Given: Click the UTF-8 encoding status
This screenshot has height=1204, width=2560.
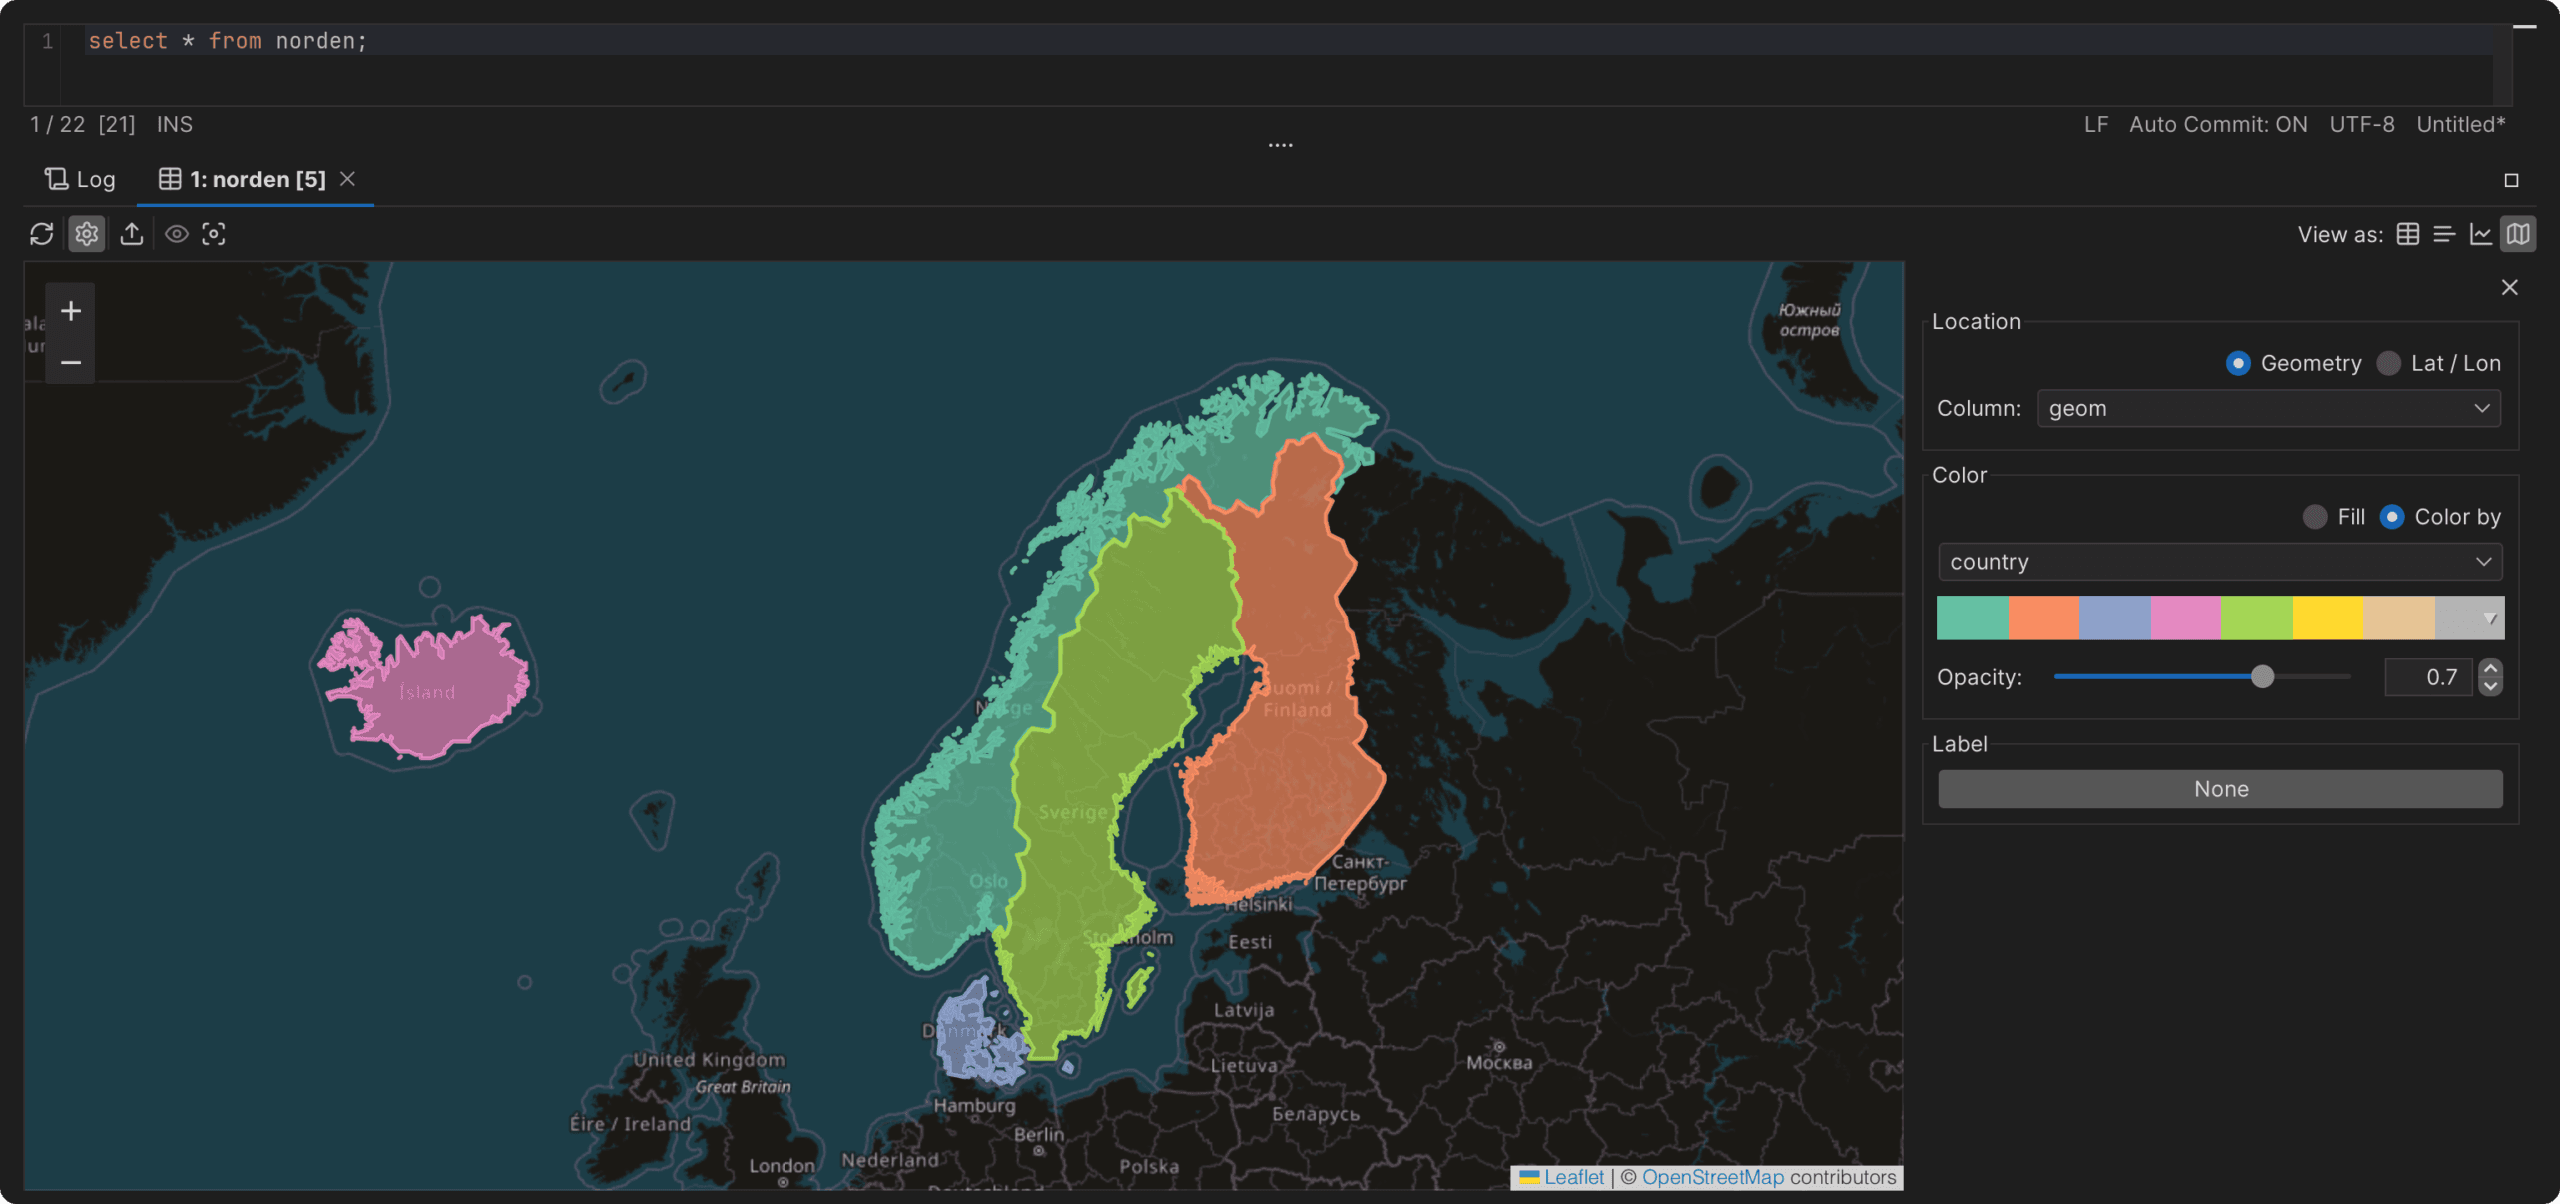Looking at the screenshot, I should tap(2362, 124).
